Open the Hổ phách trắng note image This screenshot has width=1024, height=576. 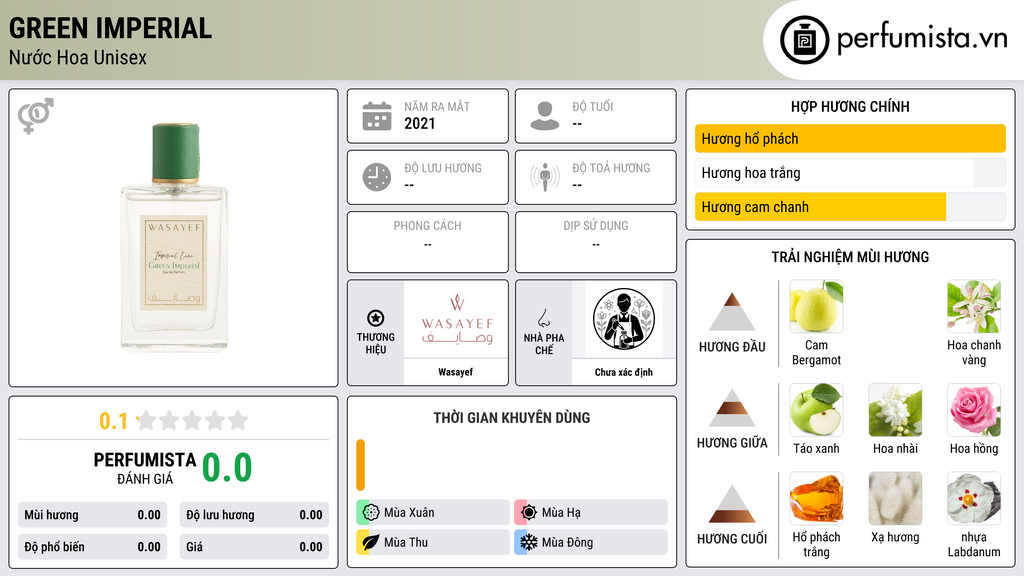[816, 498]
